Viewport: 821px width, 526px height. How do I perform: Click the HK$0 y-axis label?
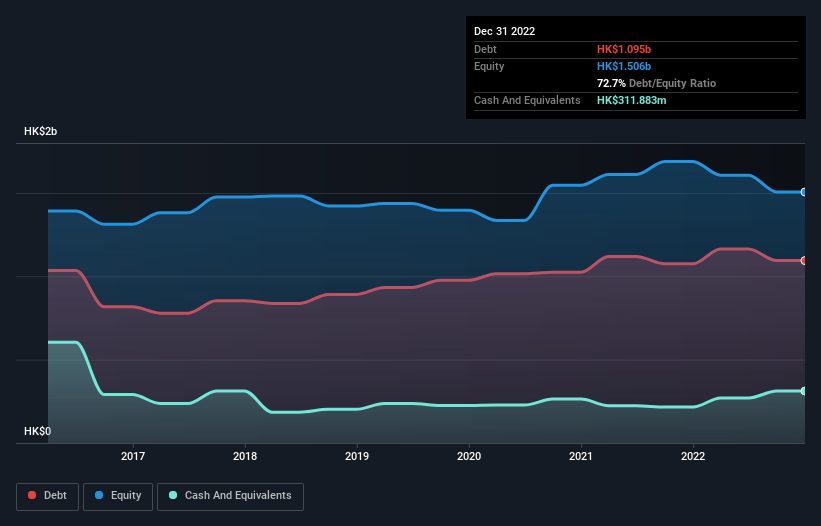(x=38, y=431)
